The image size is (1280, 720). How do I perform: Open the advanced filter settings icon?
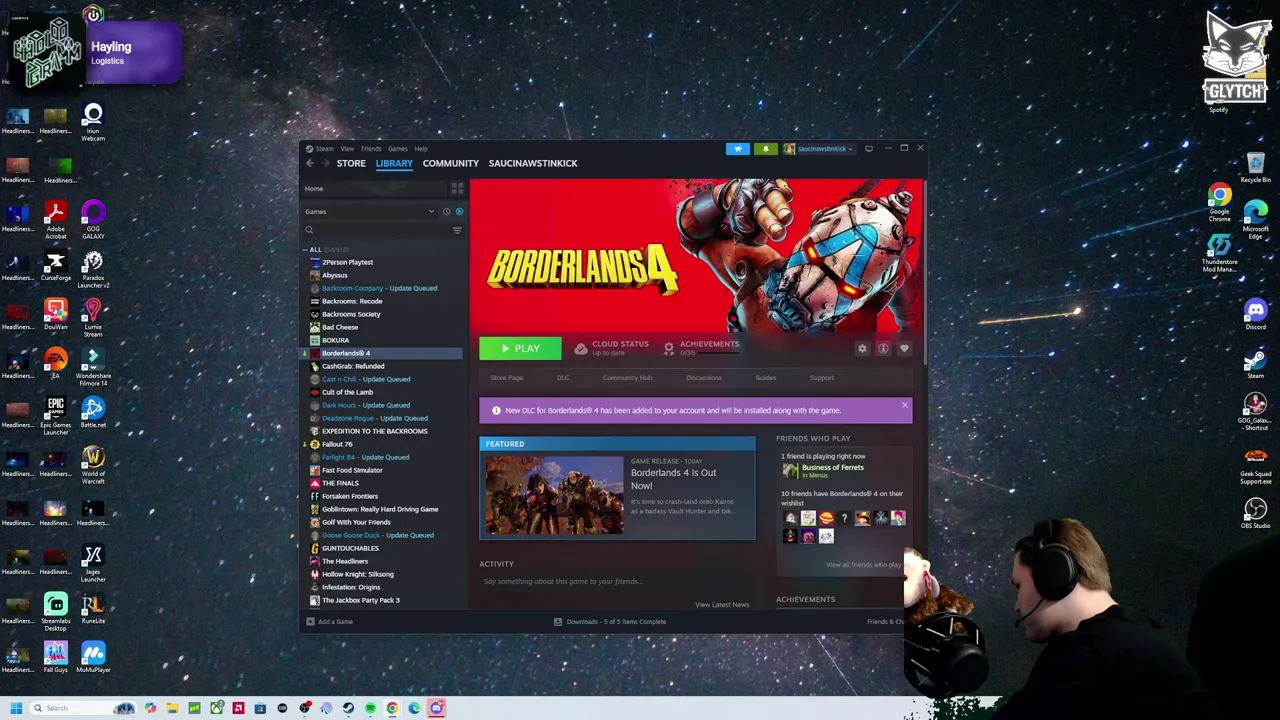[457, 230]
